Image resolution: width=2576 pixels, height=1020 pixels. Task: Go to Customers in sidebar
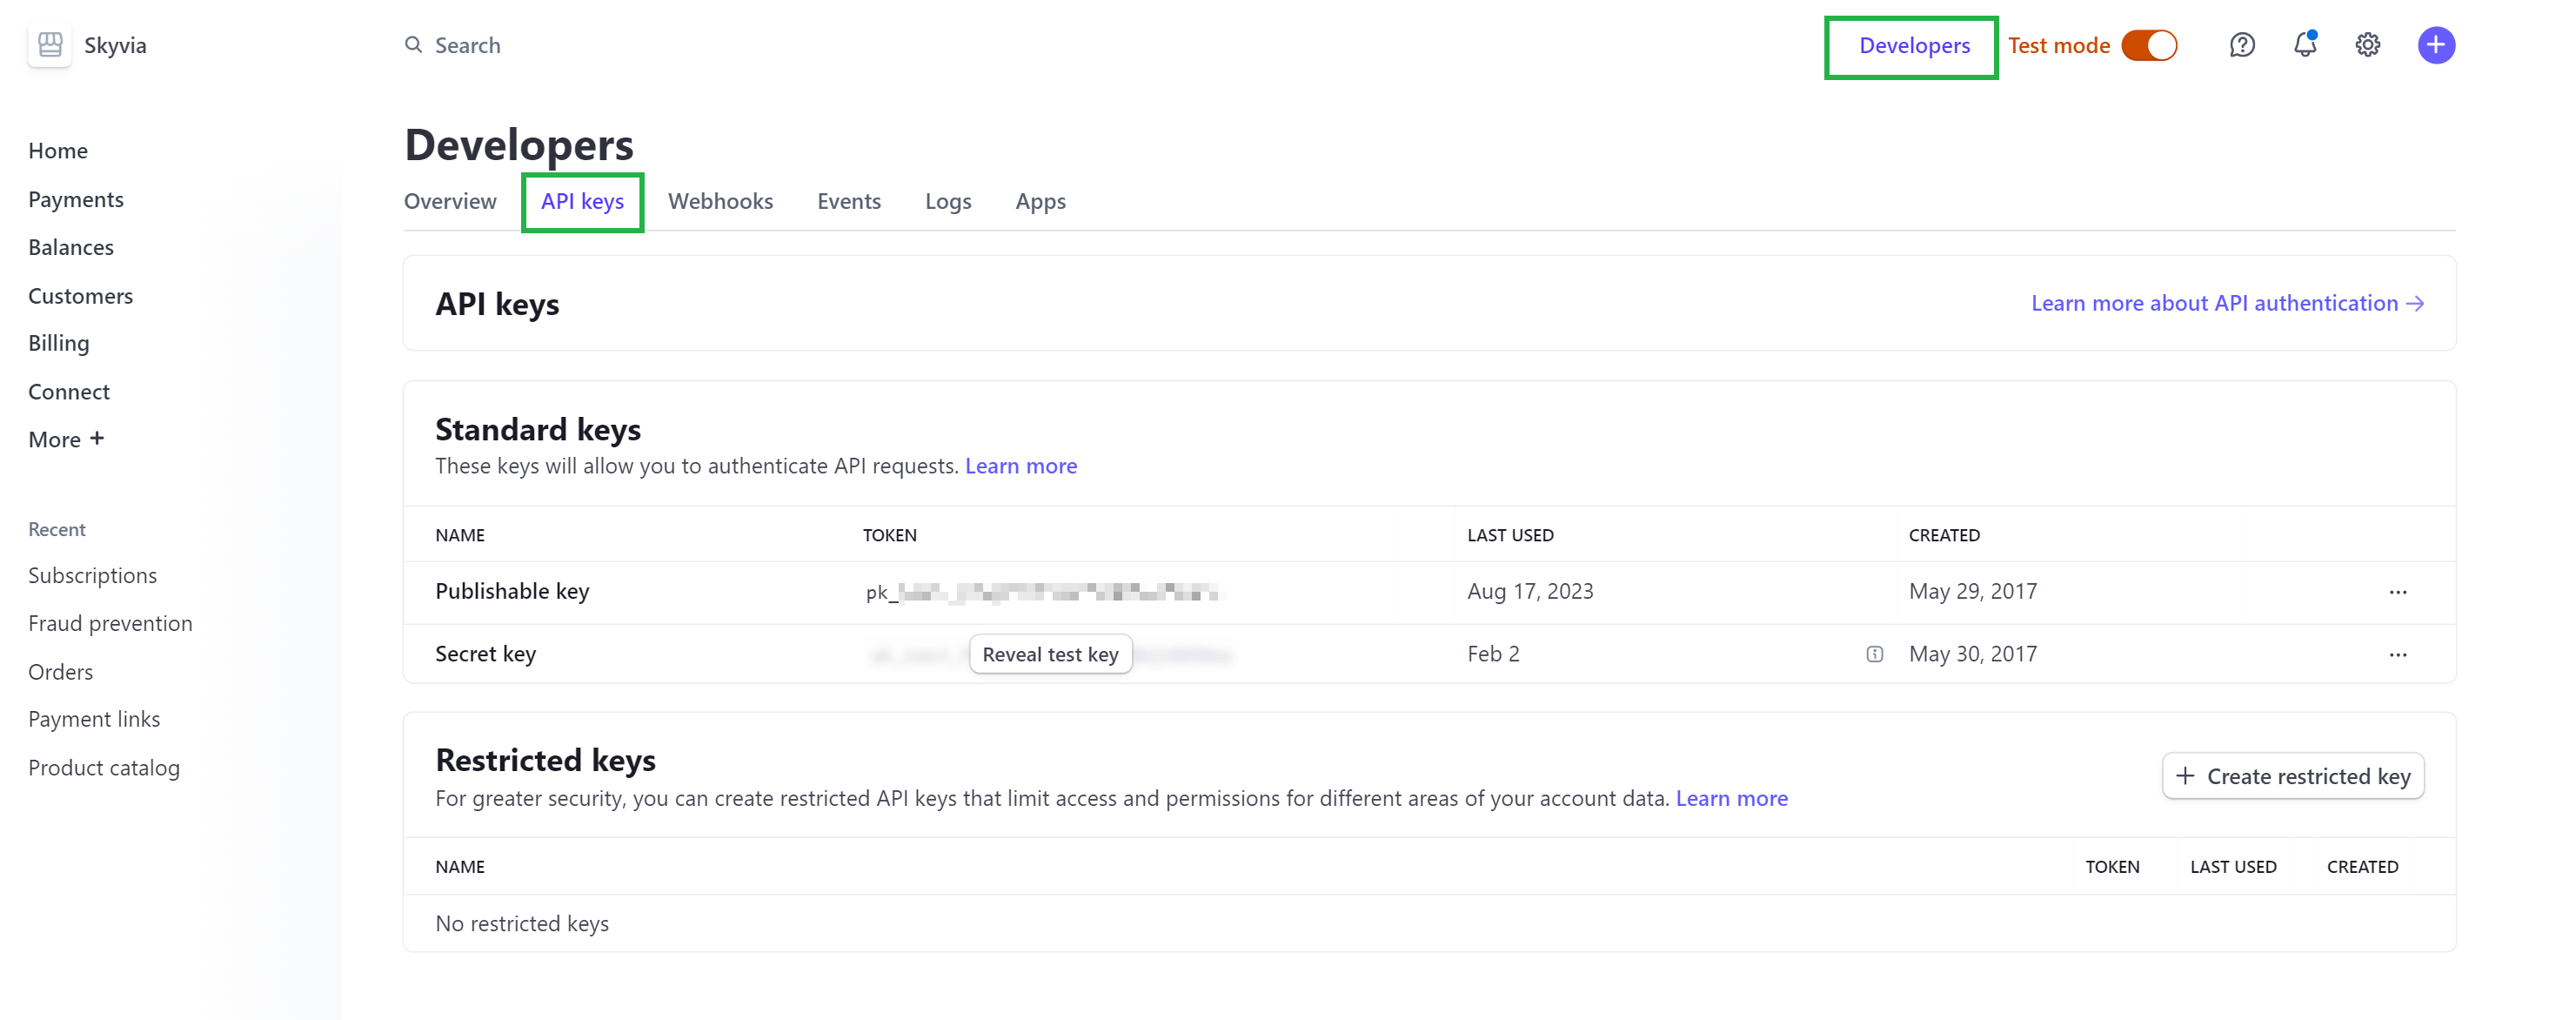click(x=80, y=296)
